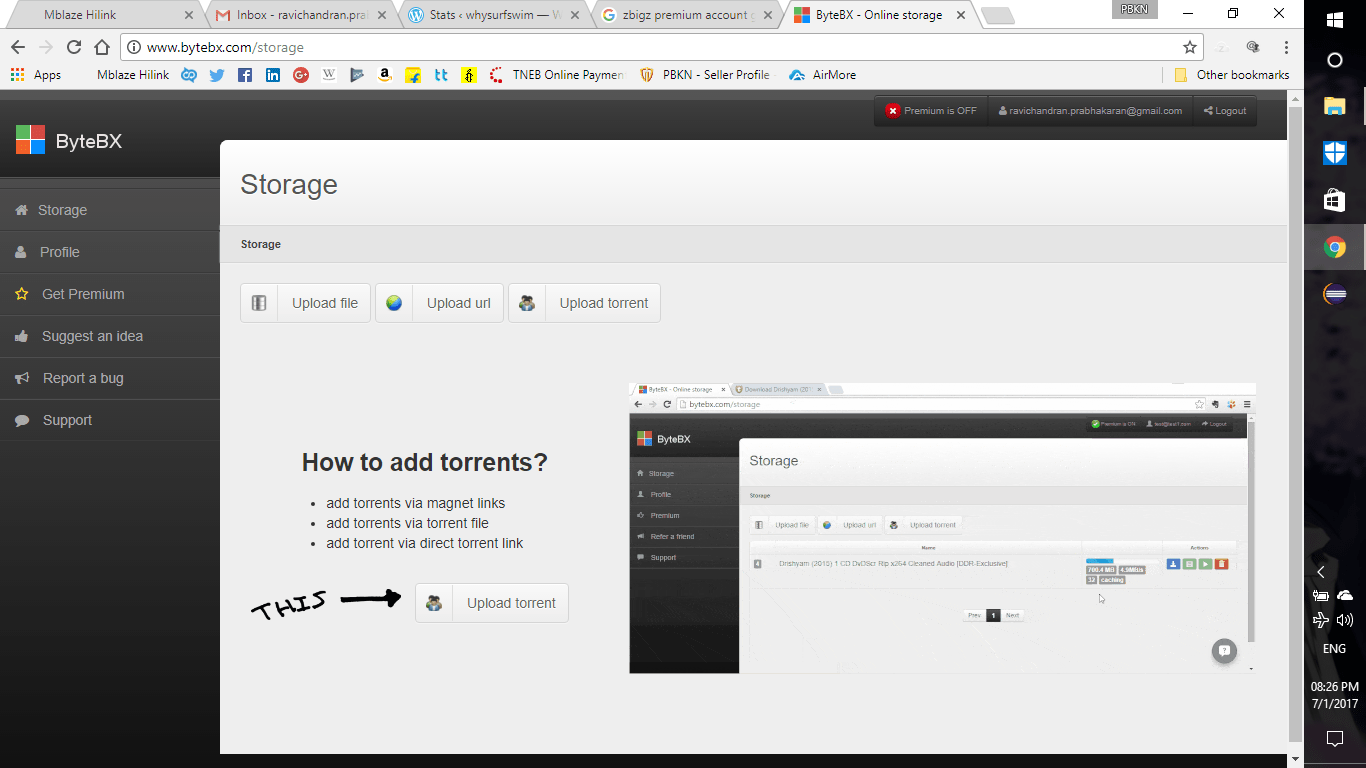Open Twitter from the bookmarks bar

click(x=217, y=74)
